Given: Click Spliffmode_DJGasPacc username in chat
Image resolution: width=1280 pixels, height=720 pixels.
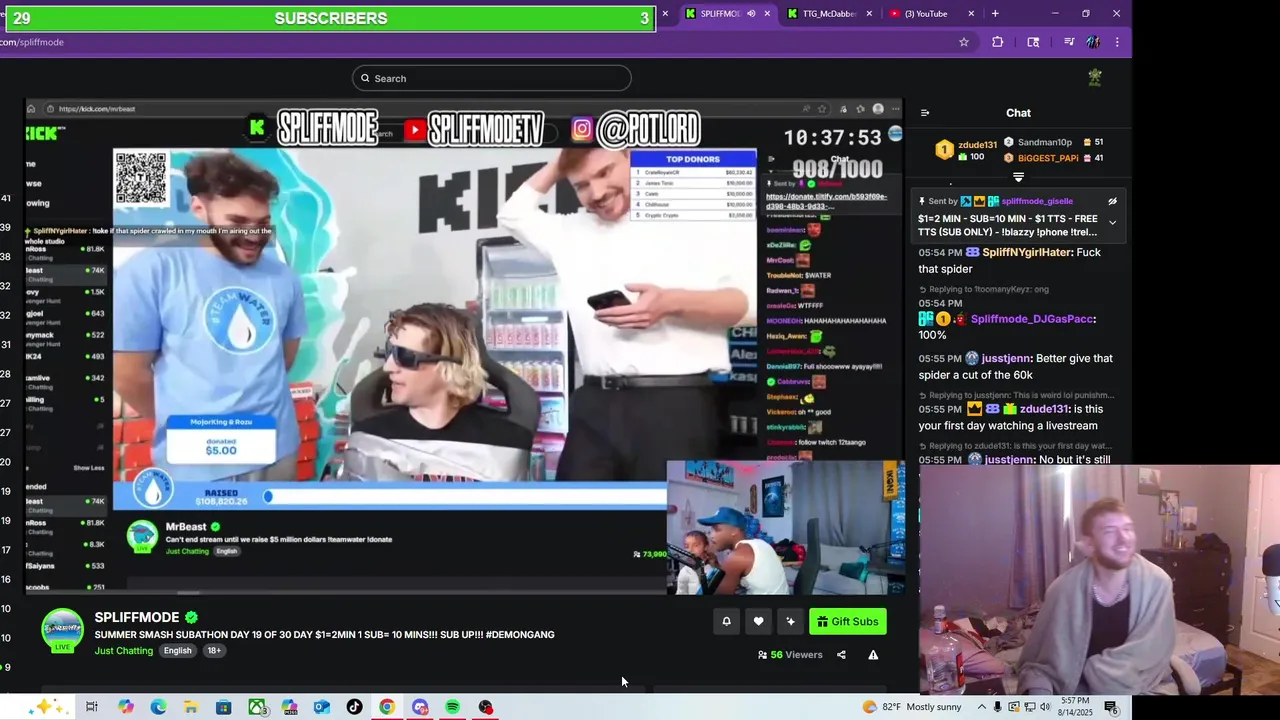Looking at the screenshot, I should pos(1032,319).
